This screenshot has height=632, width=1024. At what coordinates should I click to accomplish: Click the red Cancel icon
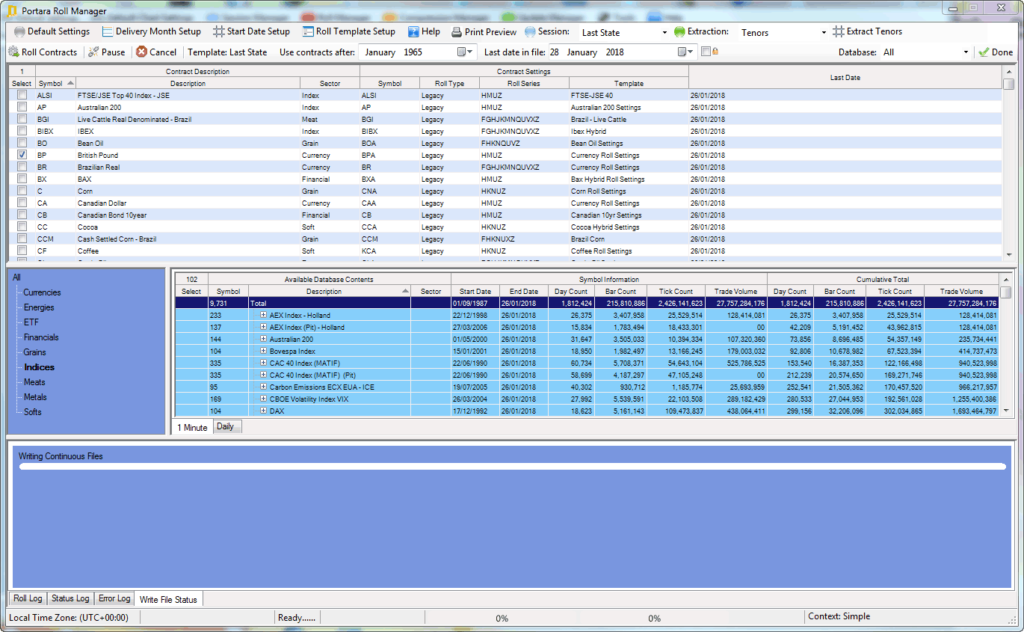click(x=142, y=52)
